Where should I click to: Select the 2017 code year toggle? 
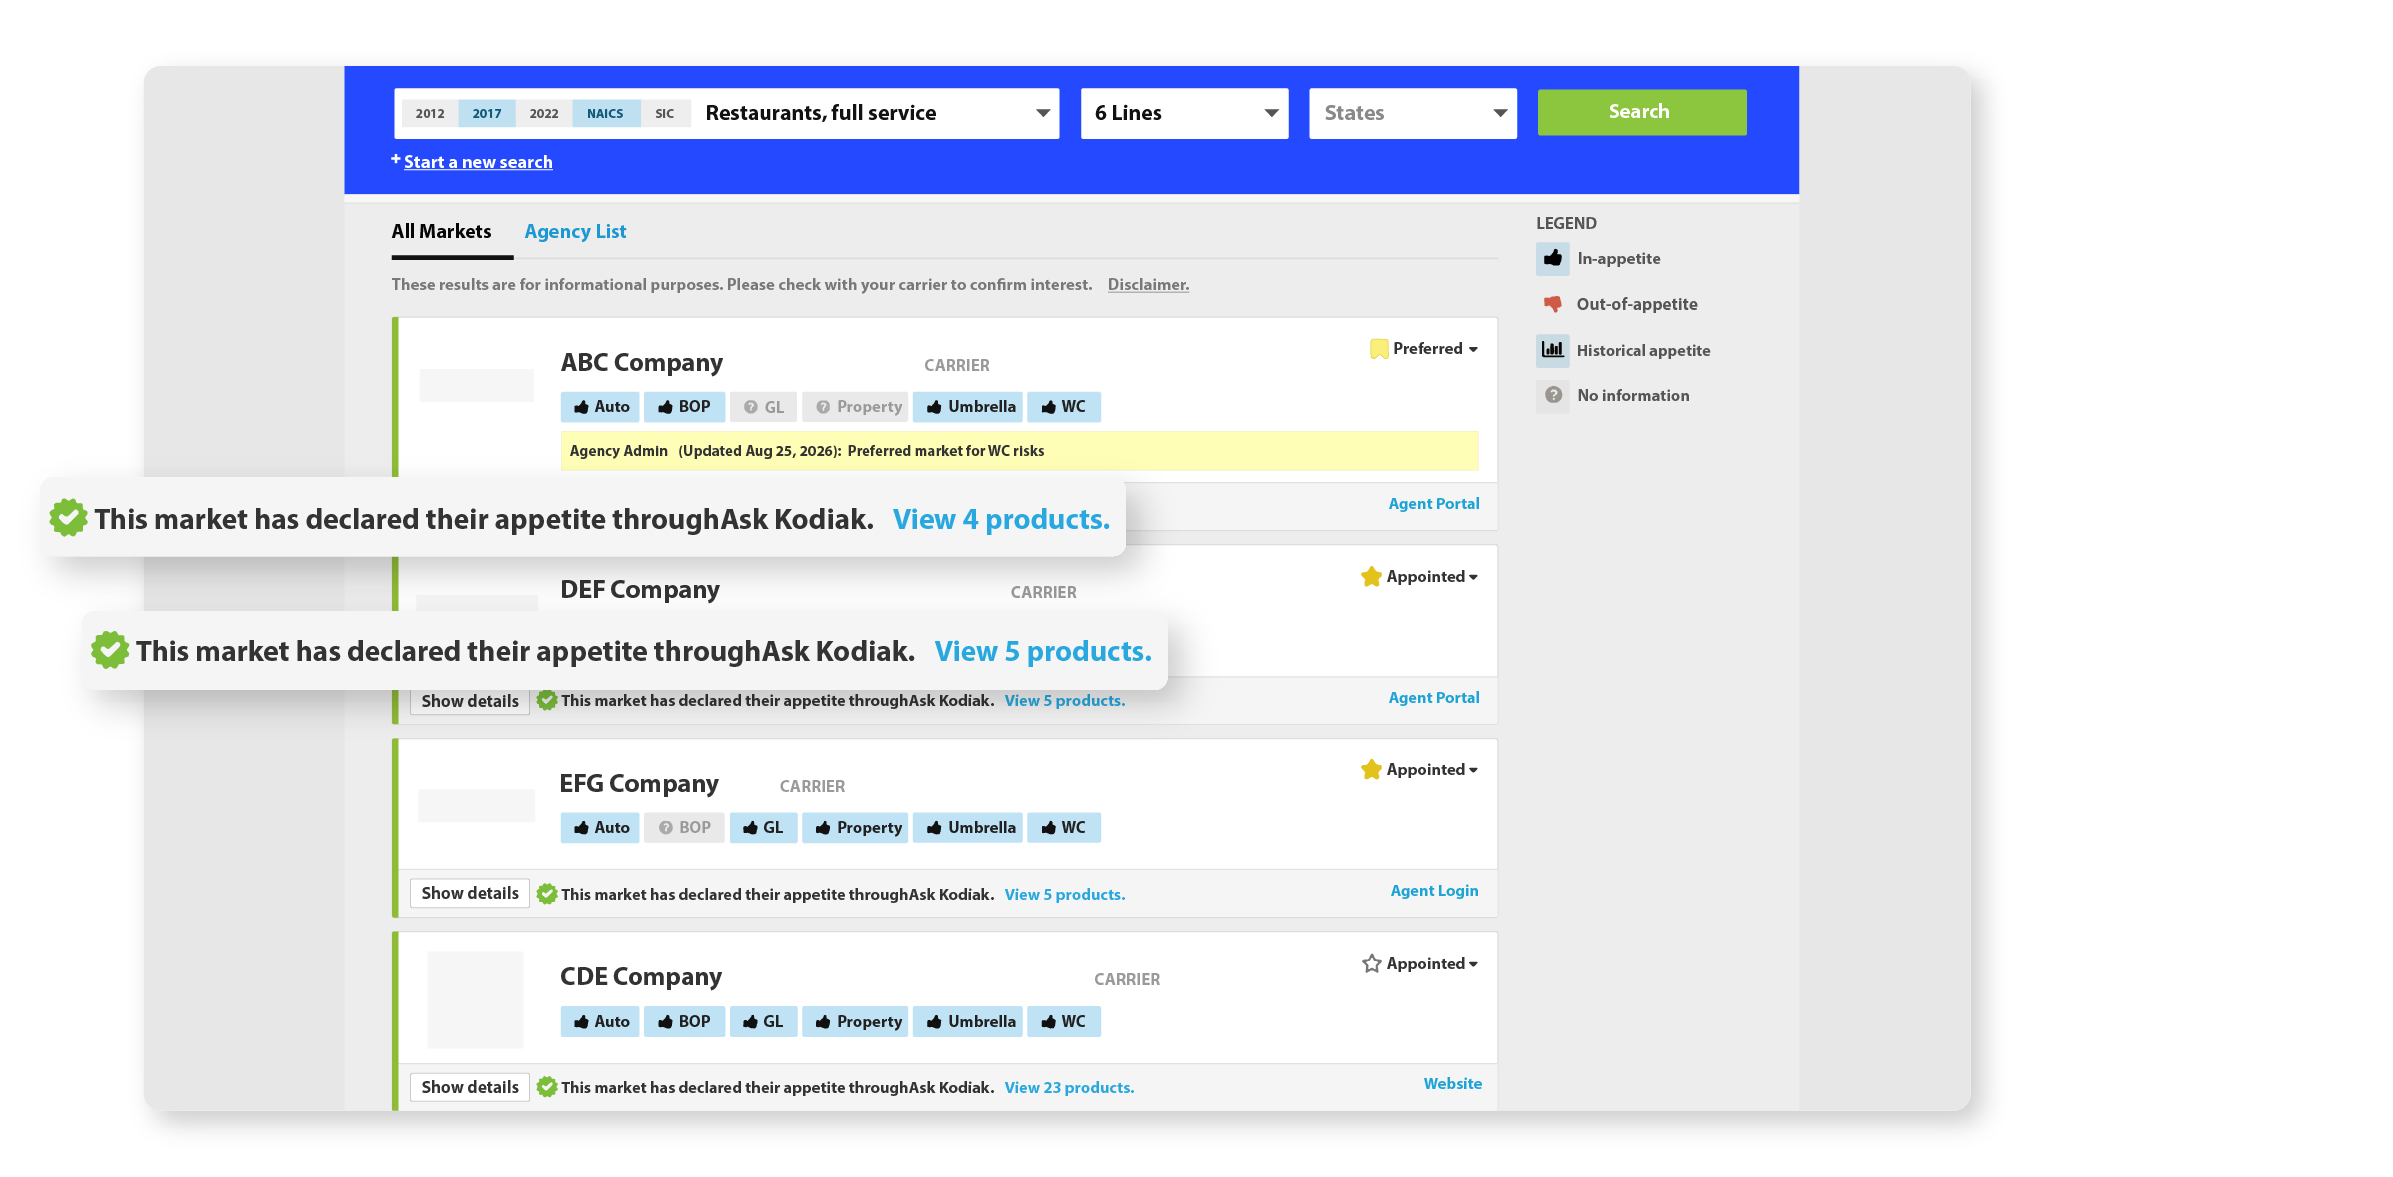point(487,114)
